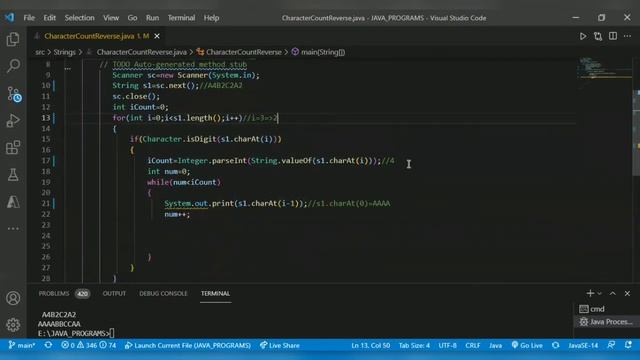Open the Selection menu
The width and height of the screenshot is (640, 360).
tap(79, 18)
